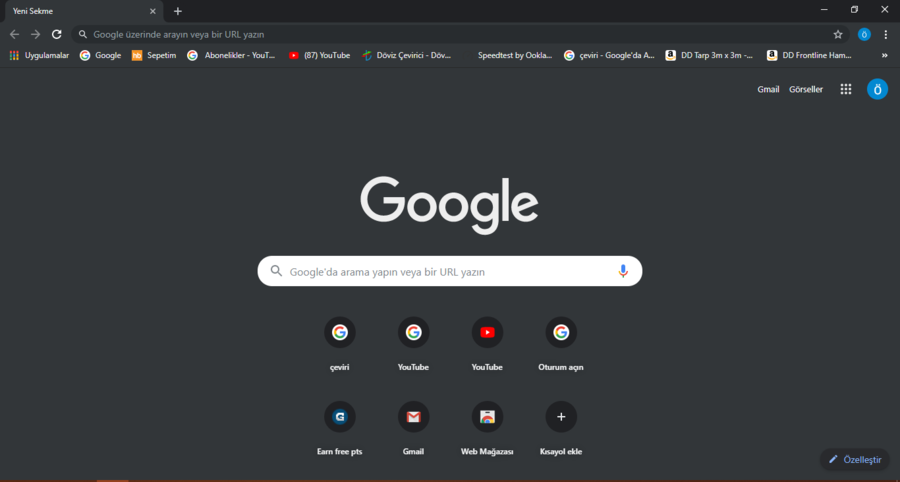Click the Özelleştir customize button

point(855,460)
